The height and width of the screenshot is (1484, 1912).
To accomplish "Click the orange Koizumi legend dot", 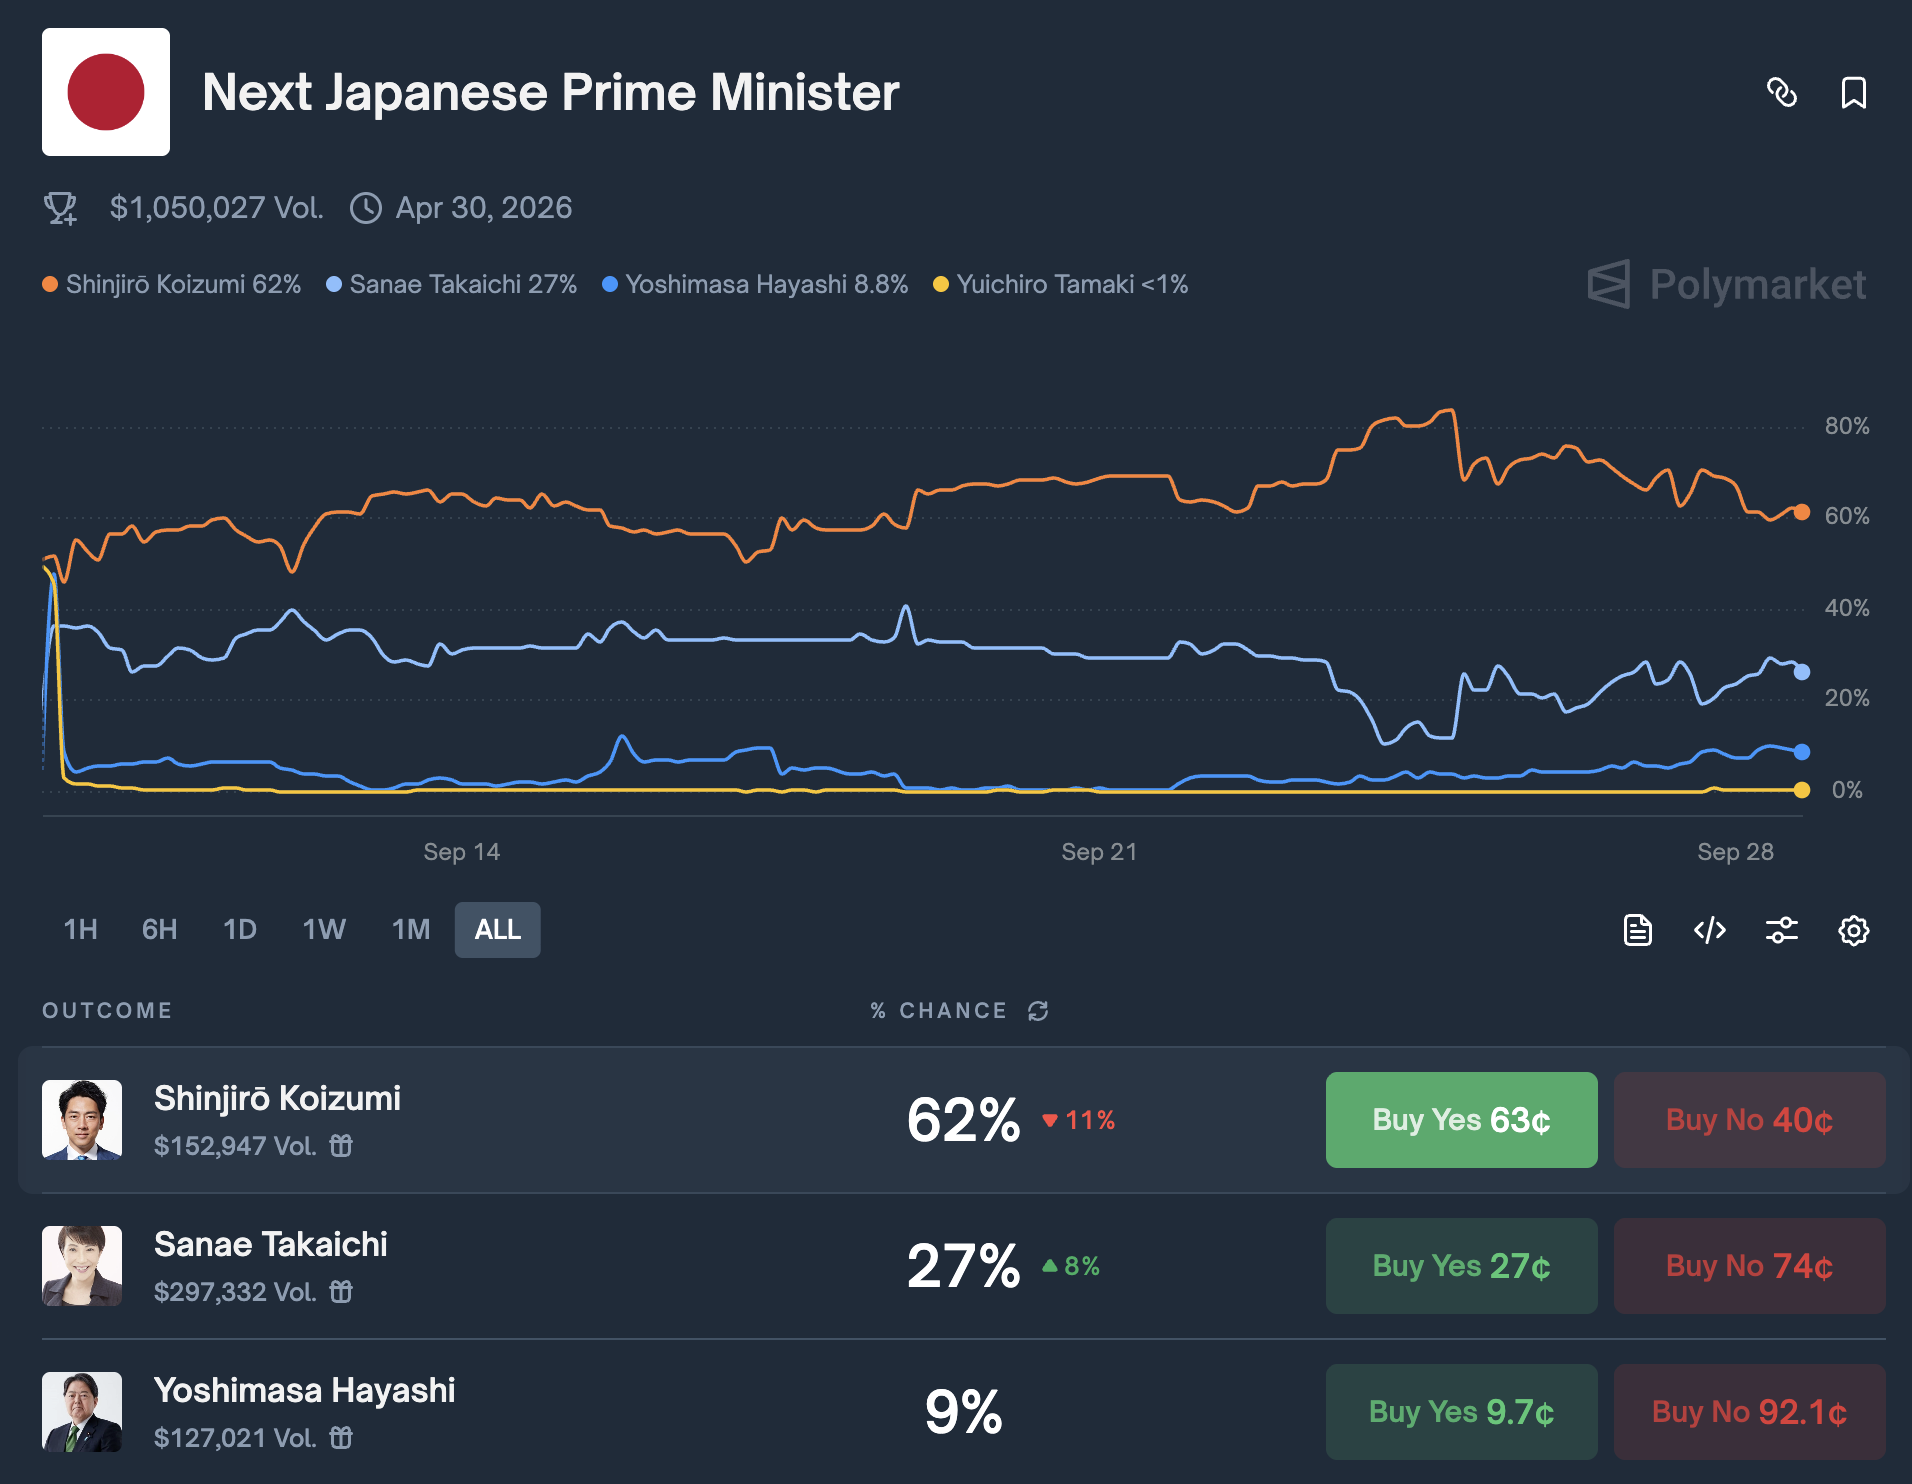I will coord(50,285).
